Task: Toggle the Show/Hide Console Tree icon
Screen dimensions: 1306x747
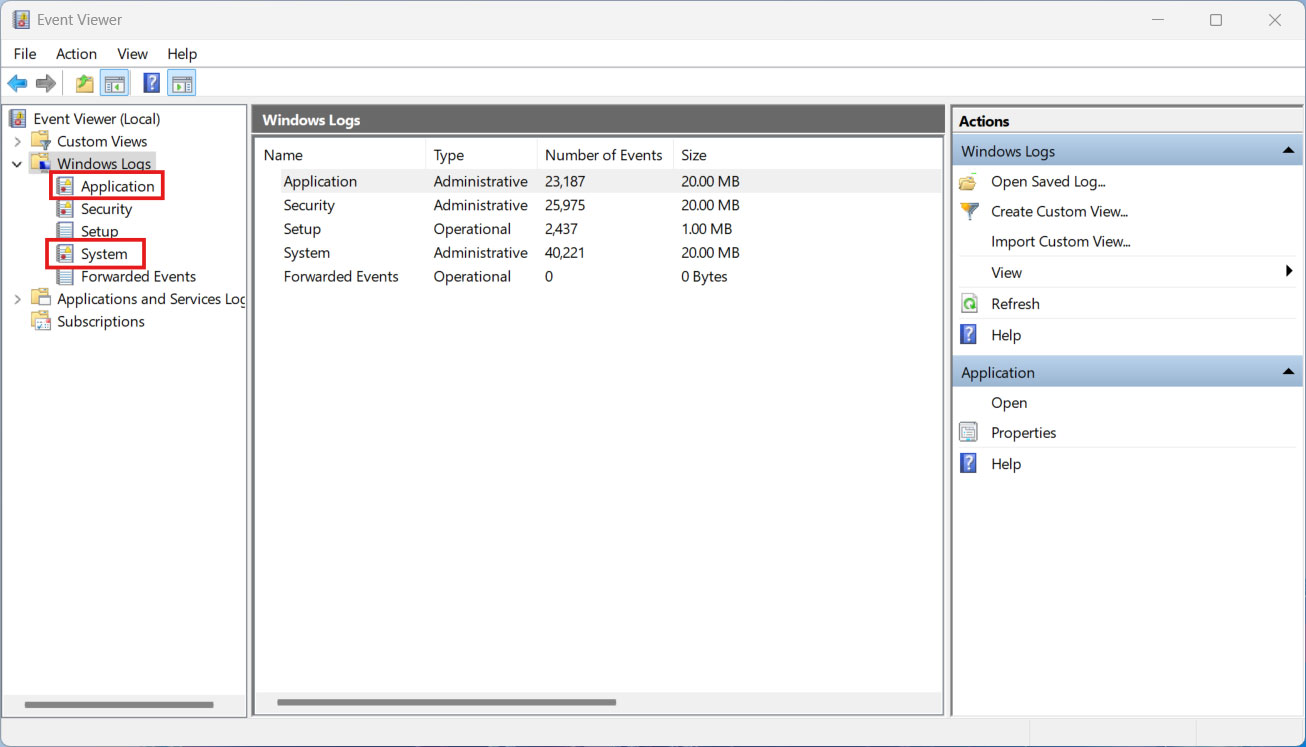Action: pyautogui.click(x=114, y=84)
